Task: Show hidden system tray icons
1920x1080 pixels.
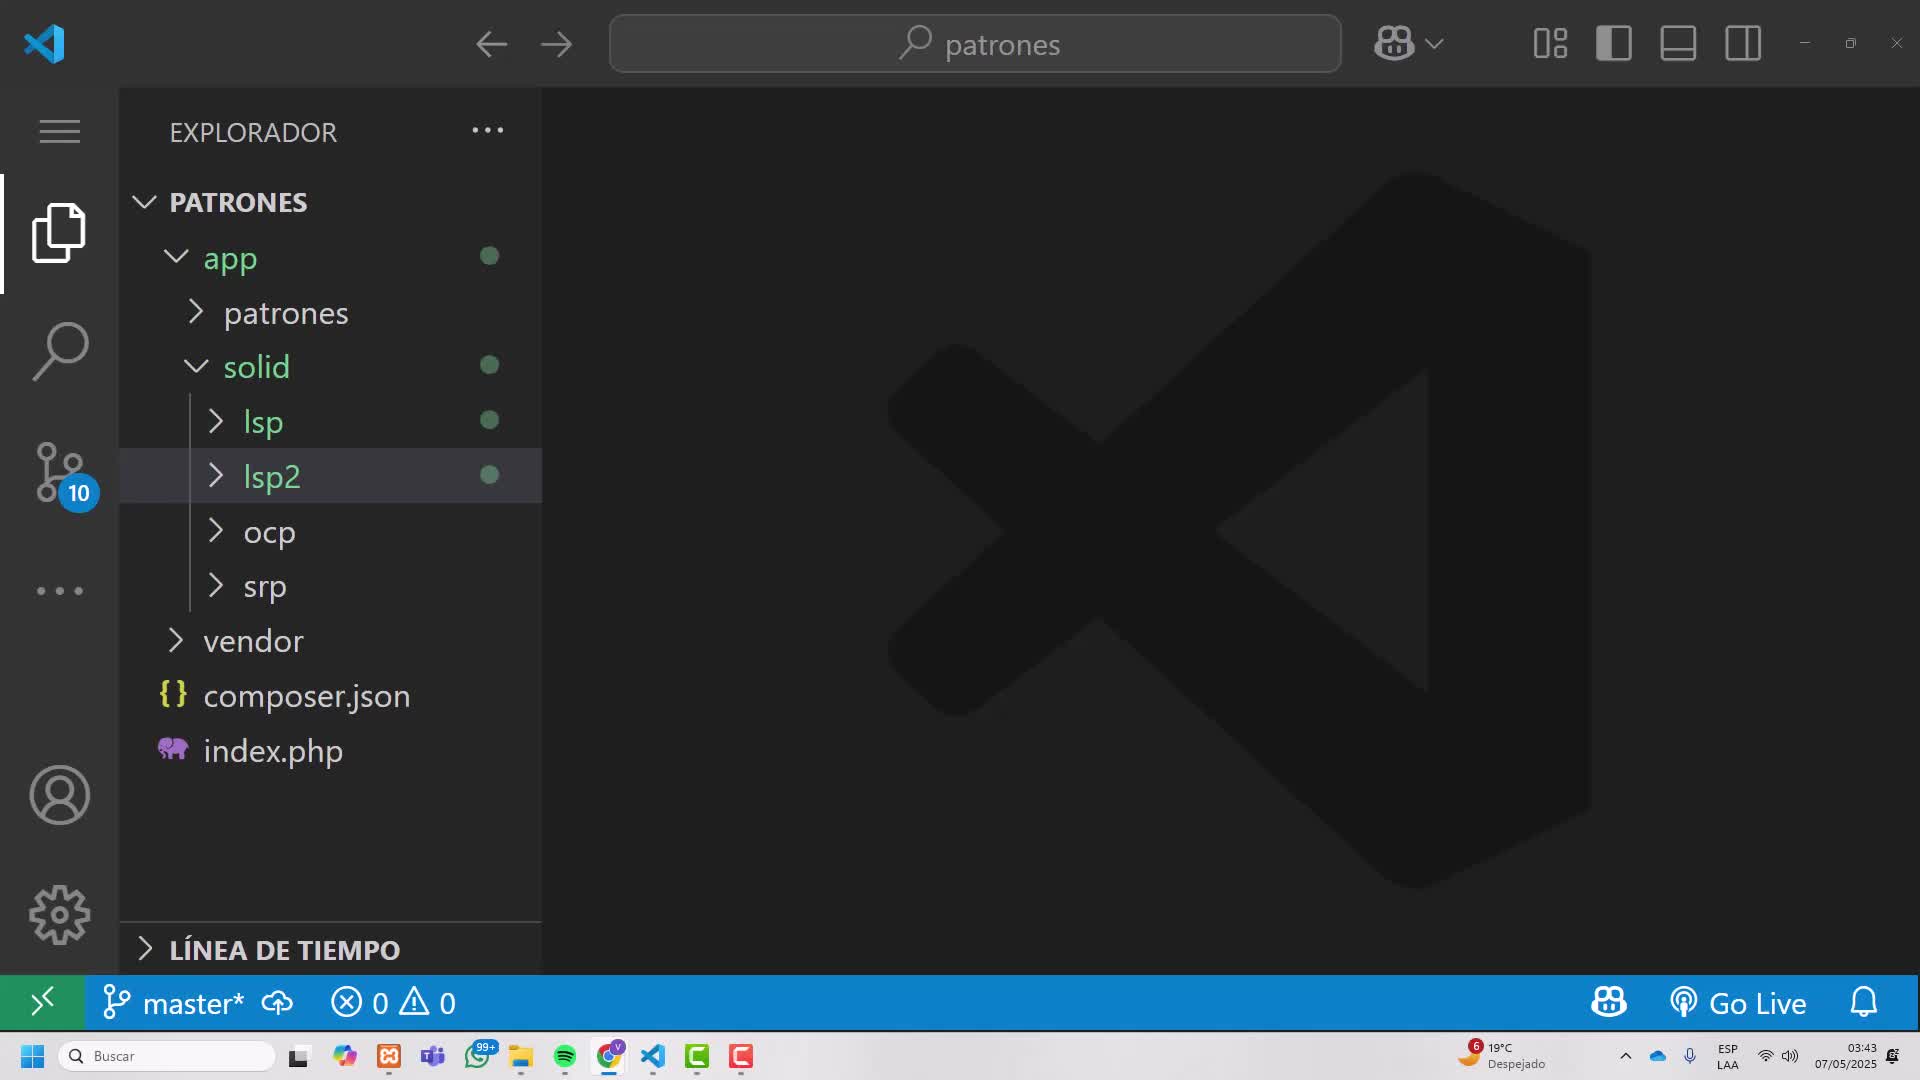Action: (x=1625, y=1056)
